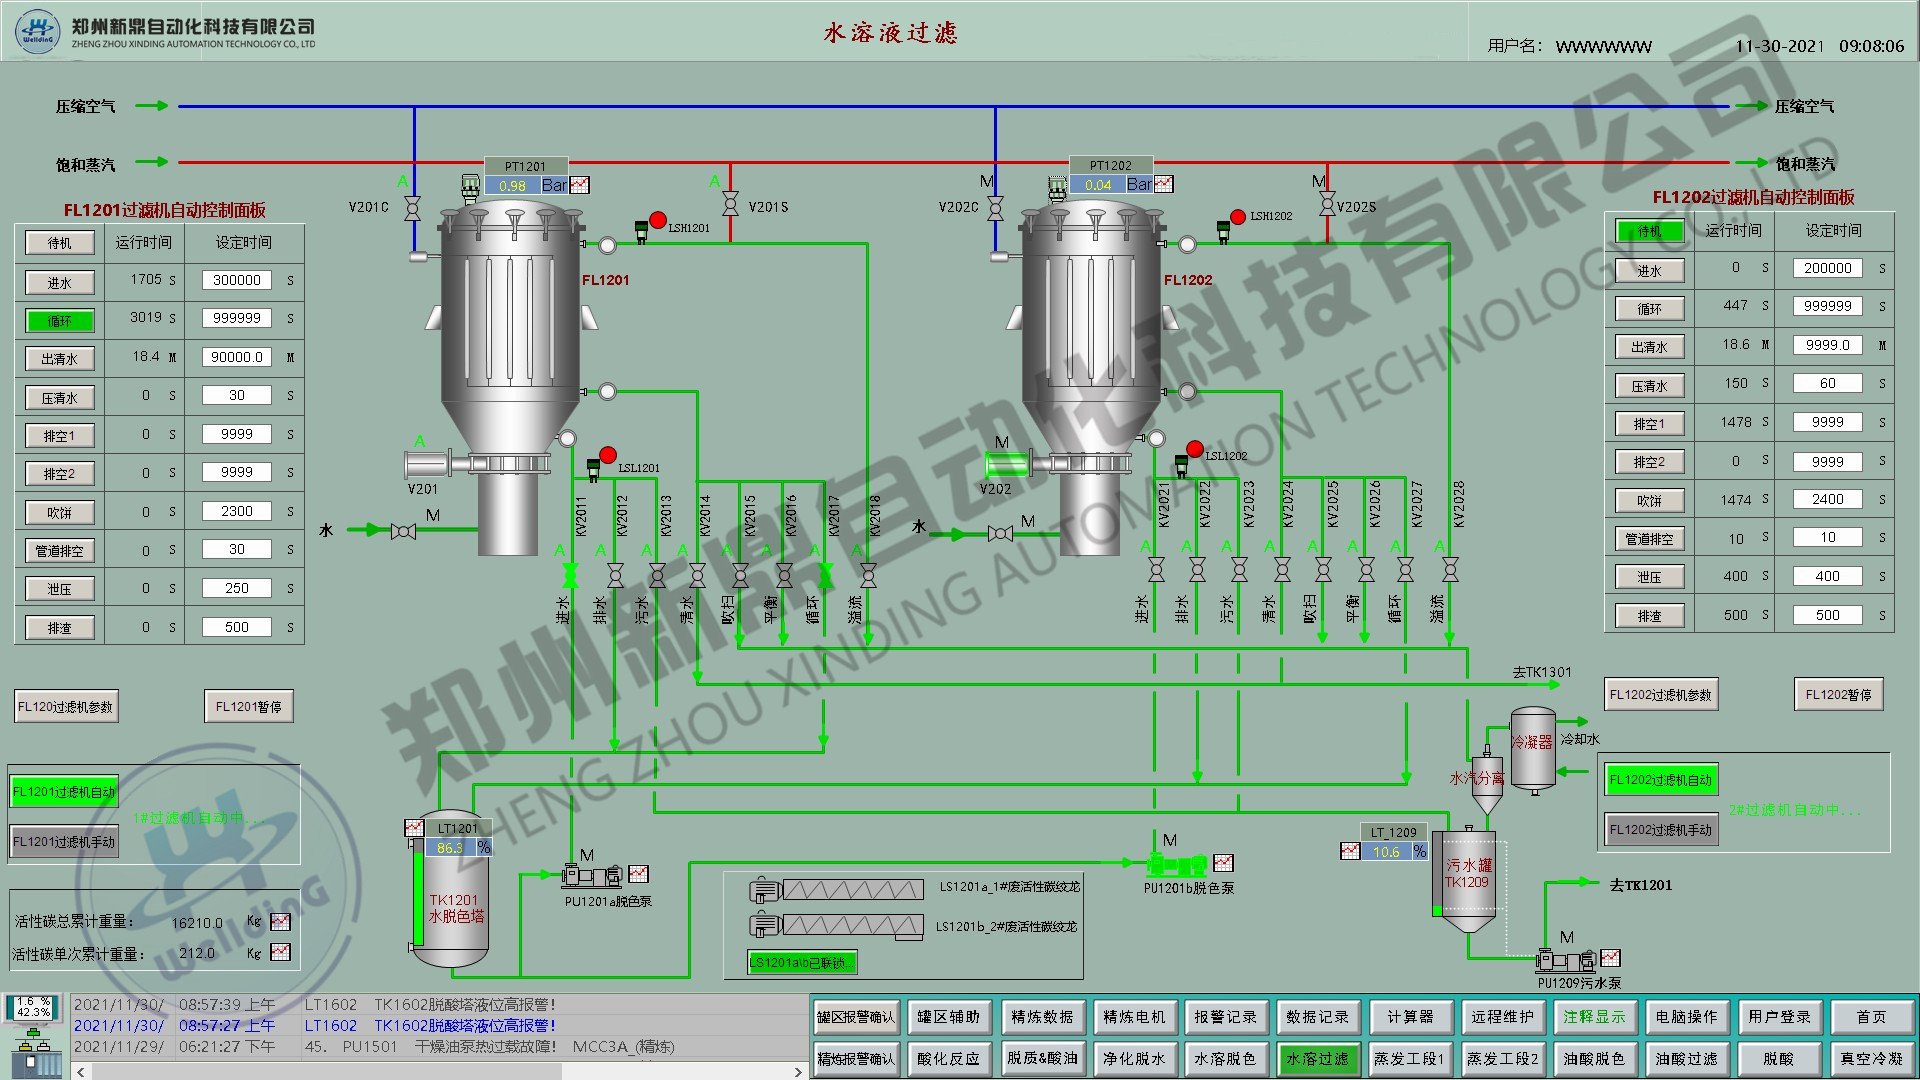Open the KV2011 water inlet valve
This screenshot has height=1080, width=1920.
(571, 574)
